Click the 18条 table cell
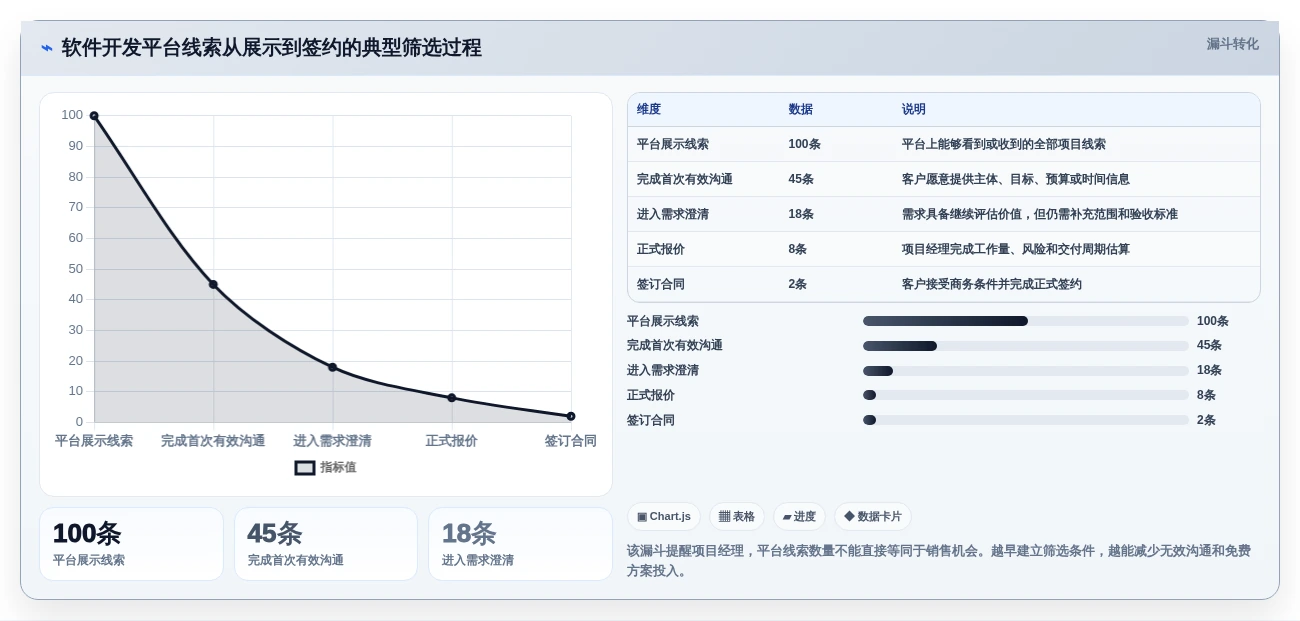 [x=801, y=214]
